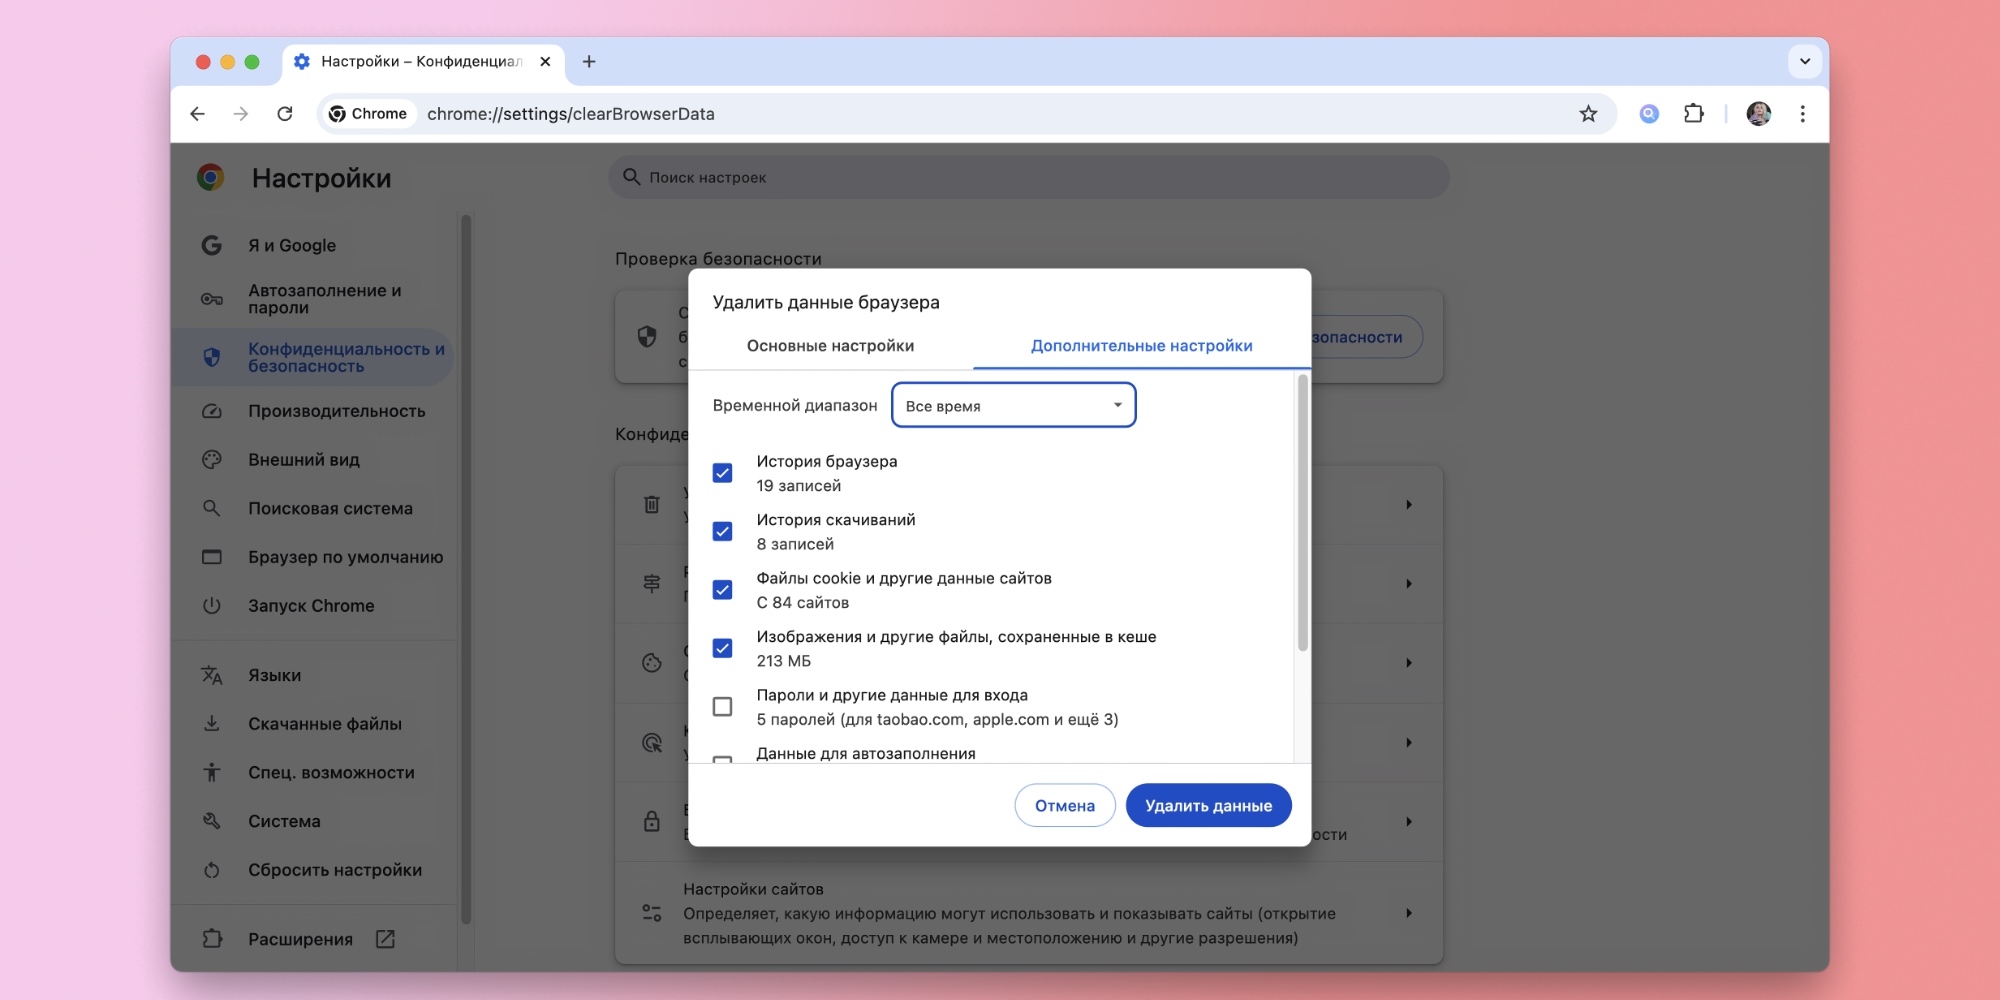Enable Пароли и другие данные для входа checkbox

tap(722, 707)
